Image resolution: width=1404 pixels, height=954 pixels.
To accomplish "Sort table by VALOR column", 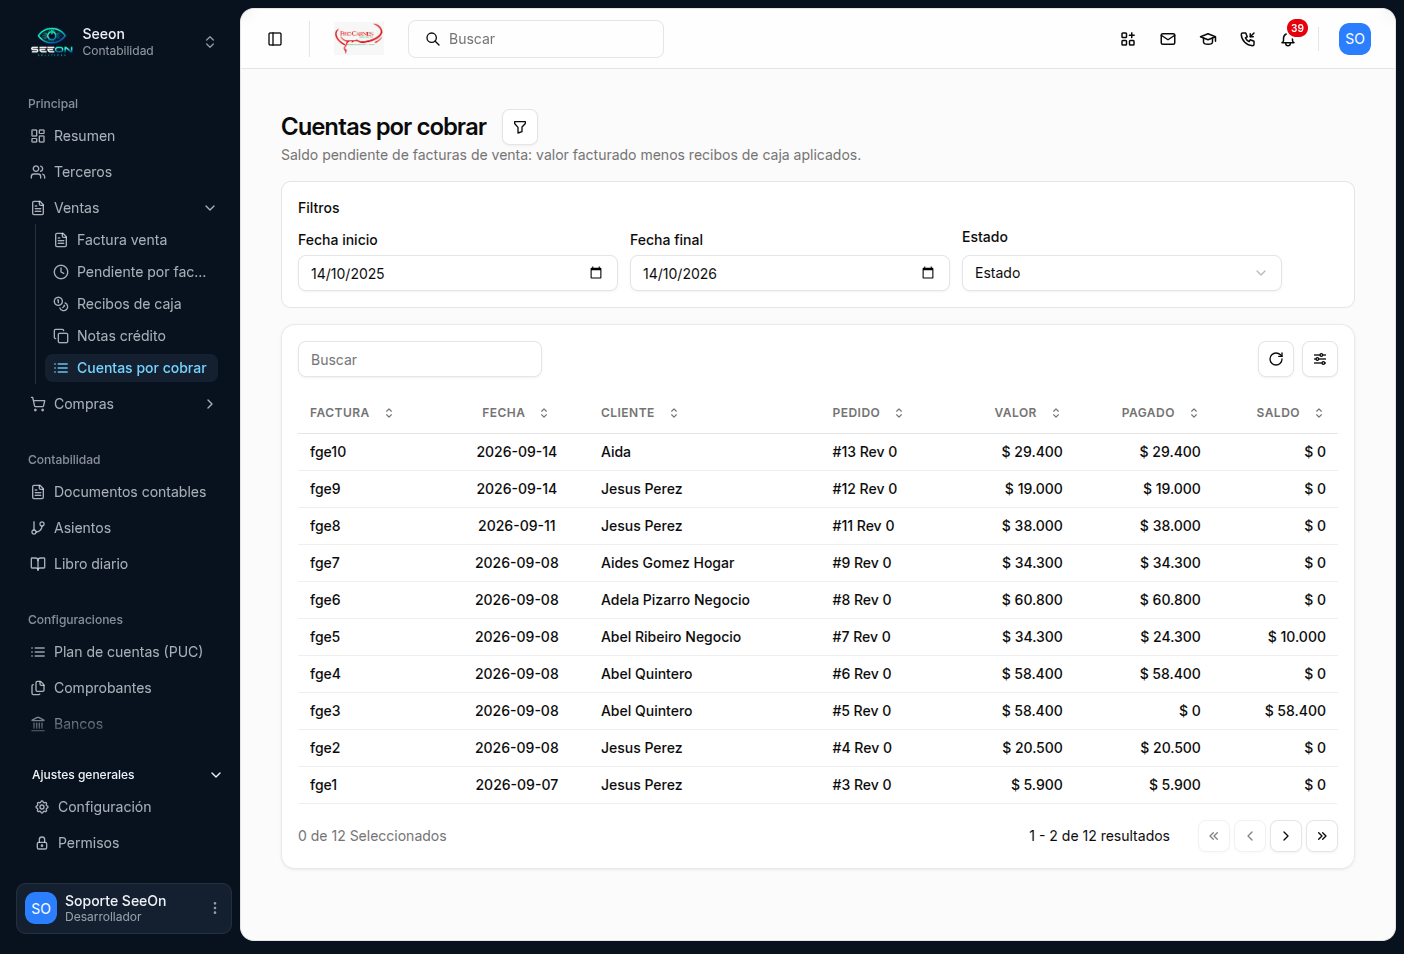I will [1027, 413].
